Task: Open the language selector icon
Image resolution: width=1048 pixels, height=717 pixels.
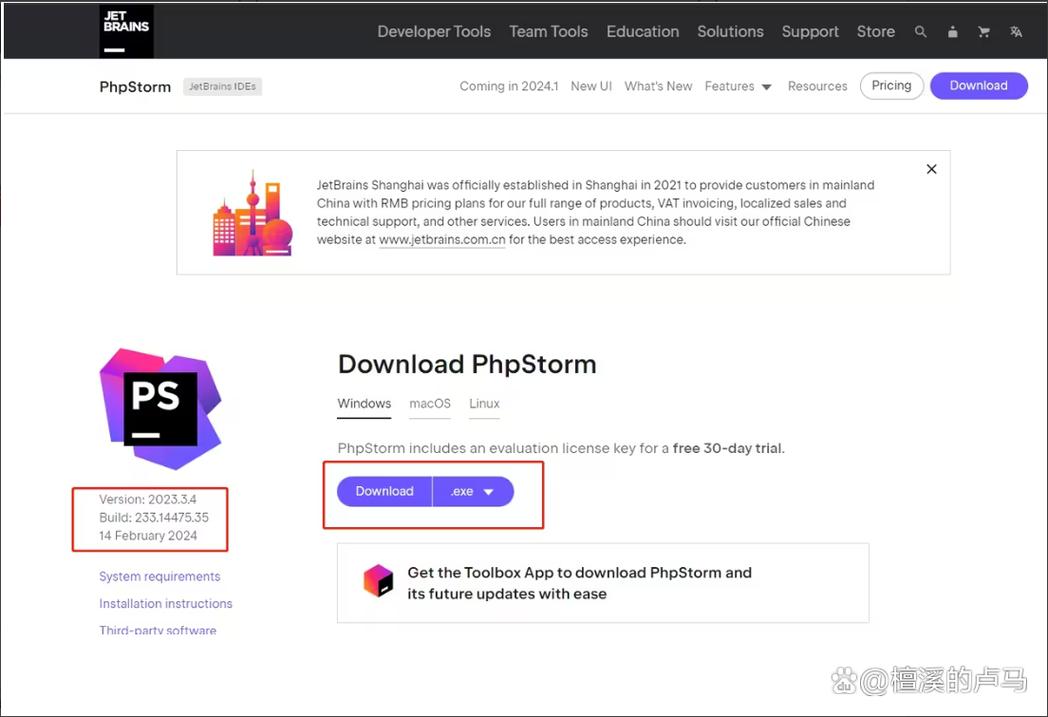Action: click(x=1016, y=31)
